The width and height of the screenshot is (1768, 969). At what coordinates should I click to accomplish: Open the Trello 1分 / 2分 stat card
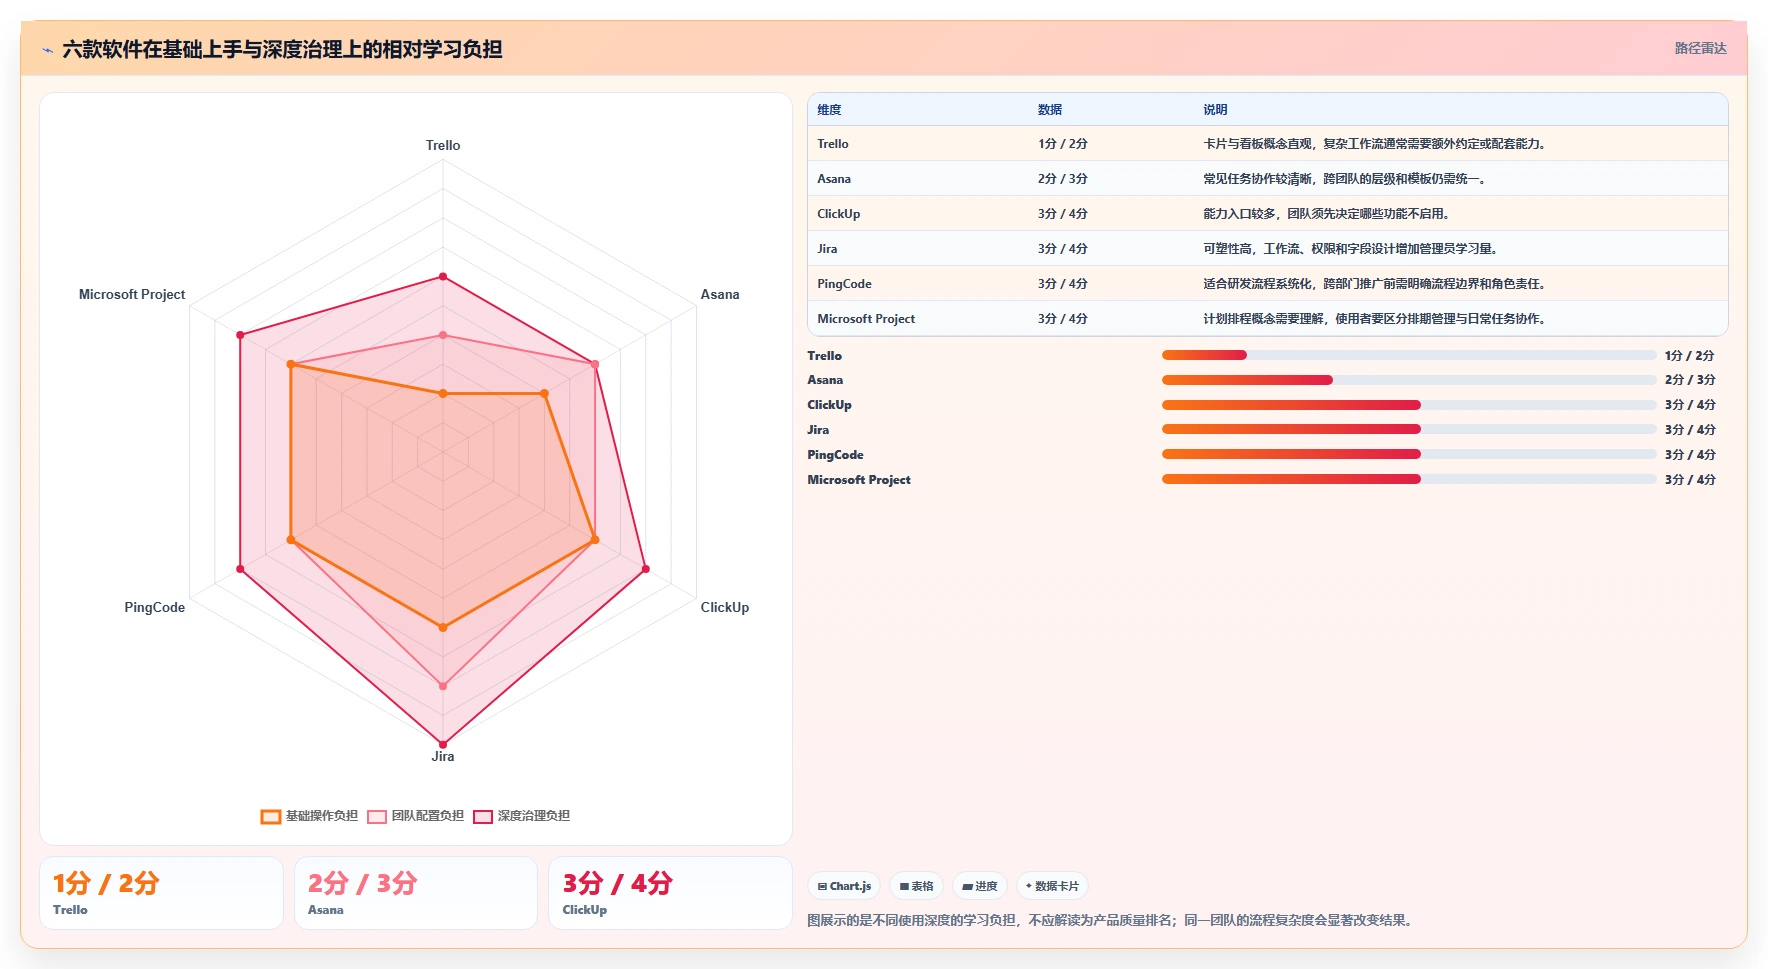coord(161,893)
